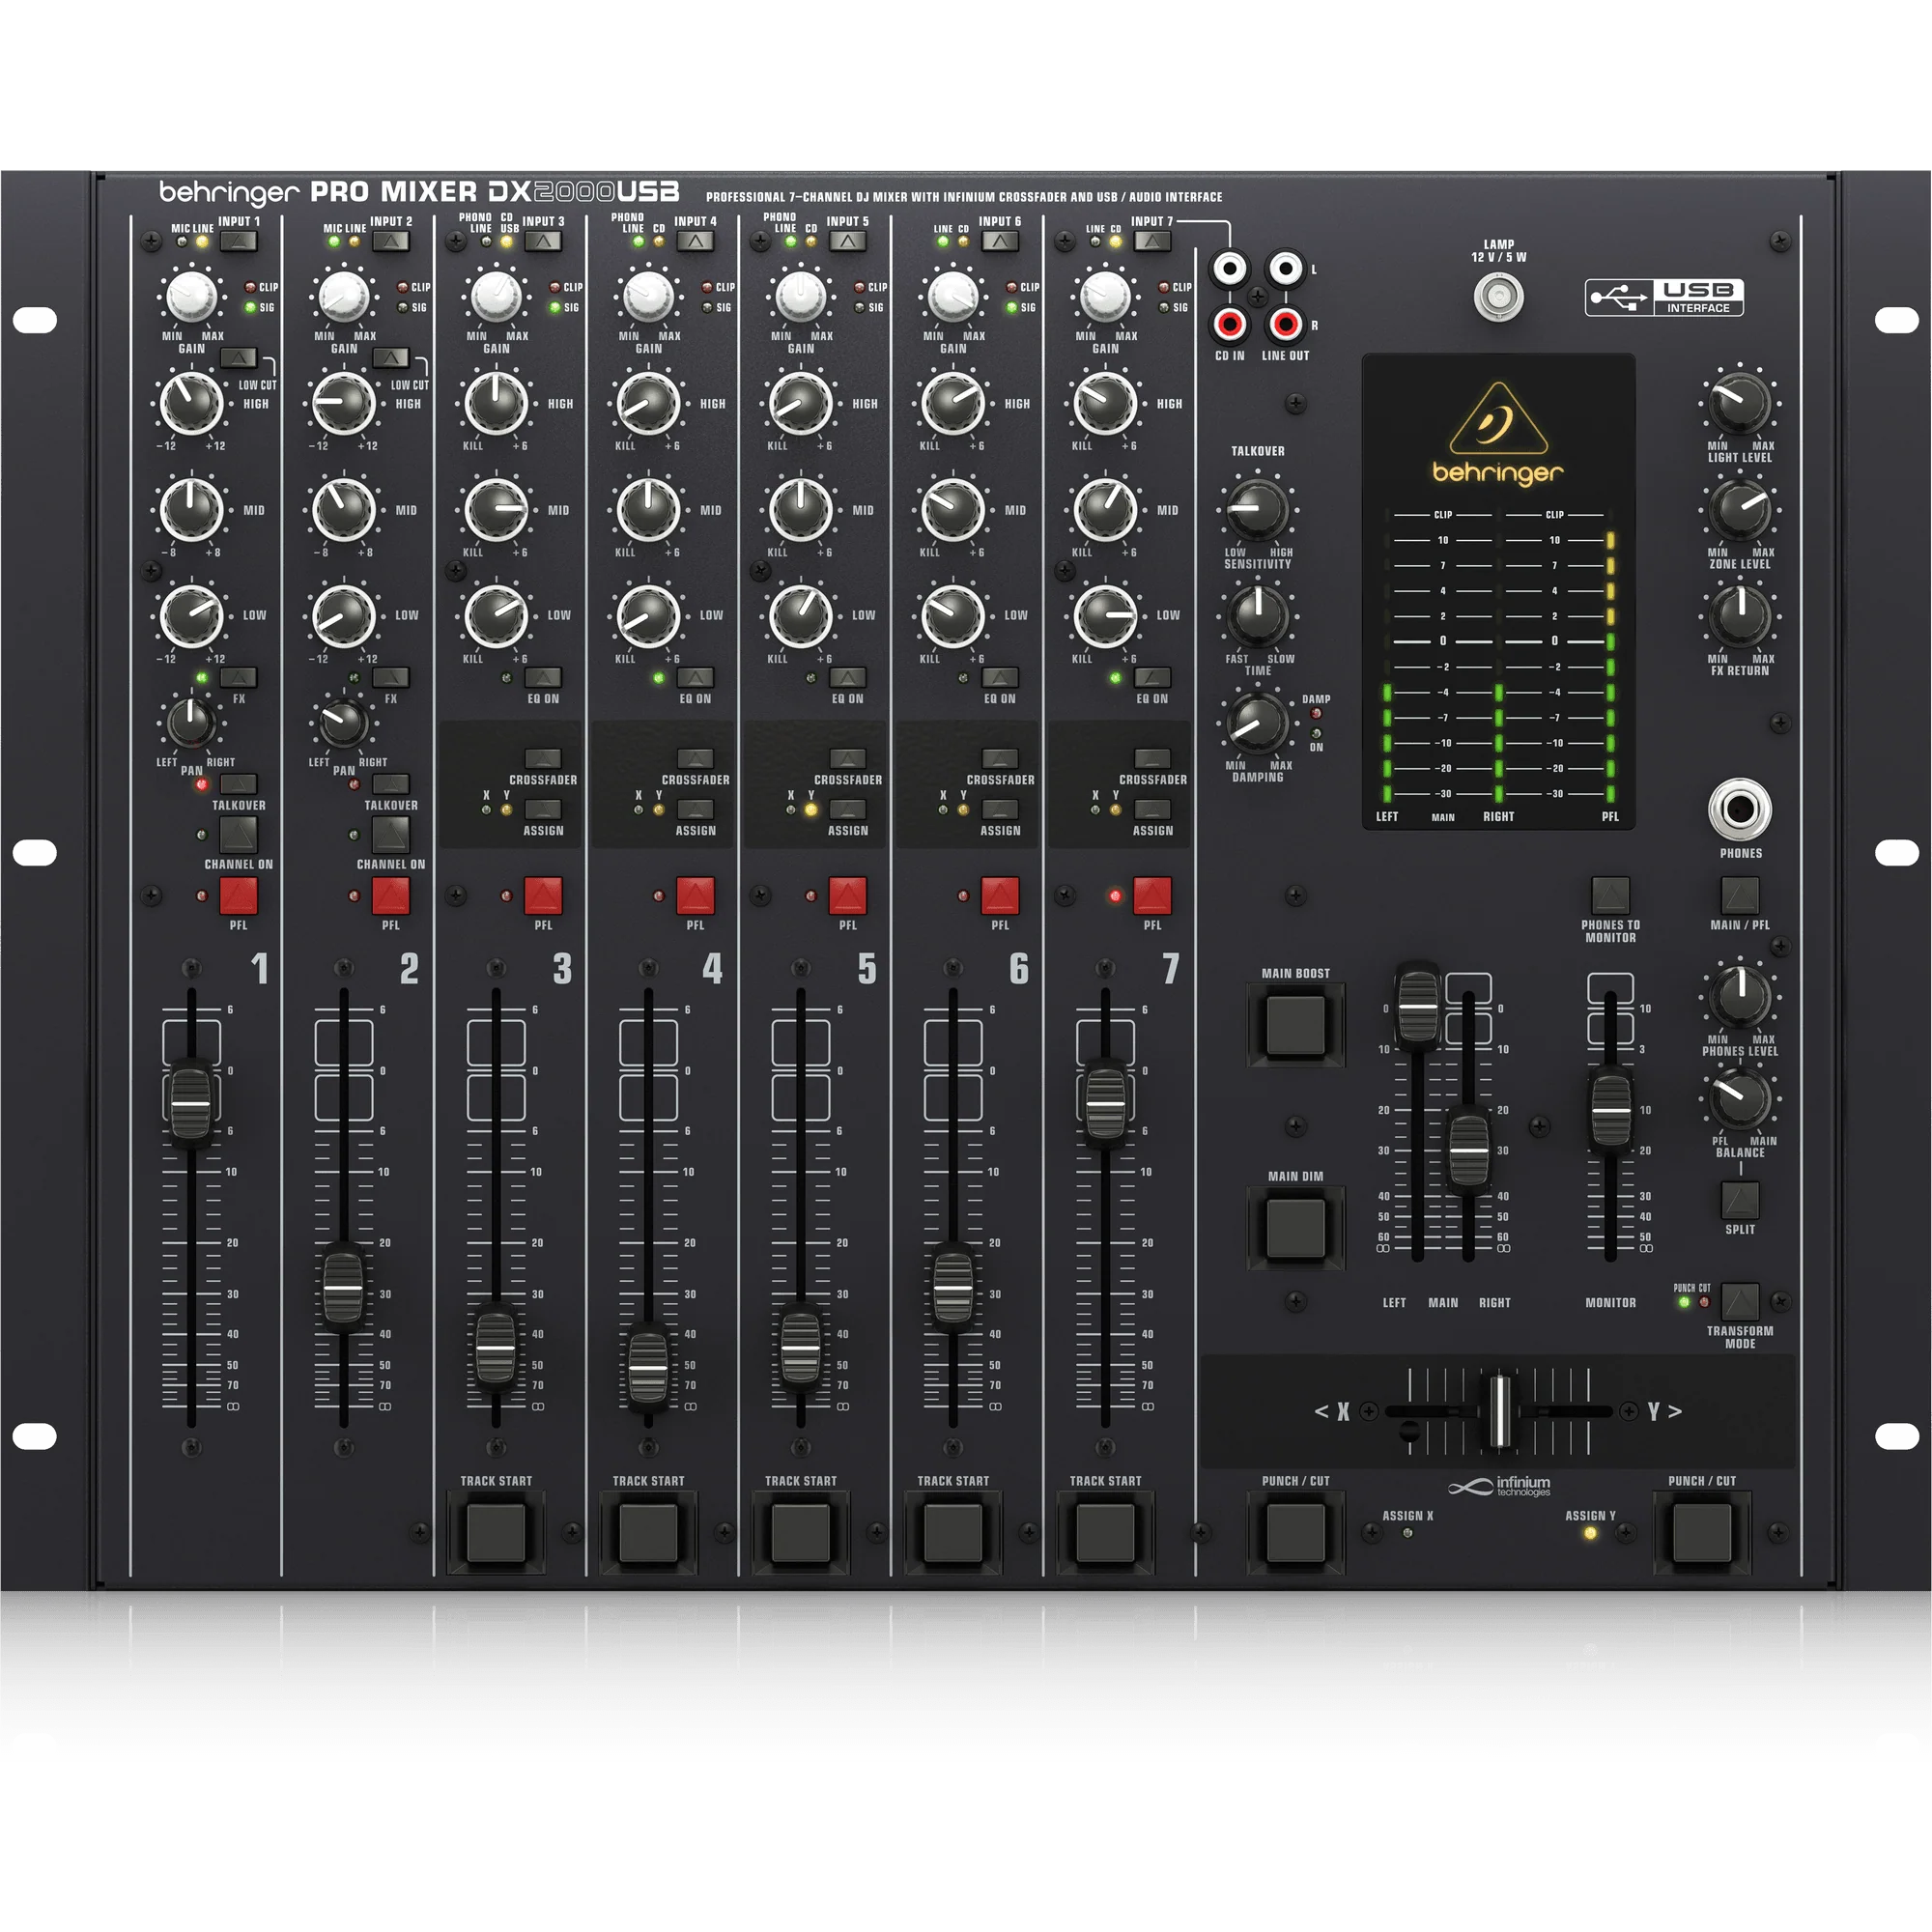This screenshot has width=1932, height=1932.
Task: Engage the MAIN BOOST button
Action: pyautogui.click(x=1295, y=1025)
